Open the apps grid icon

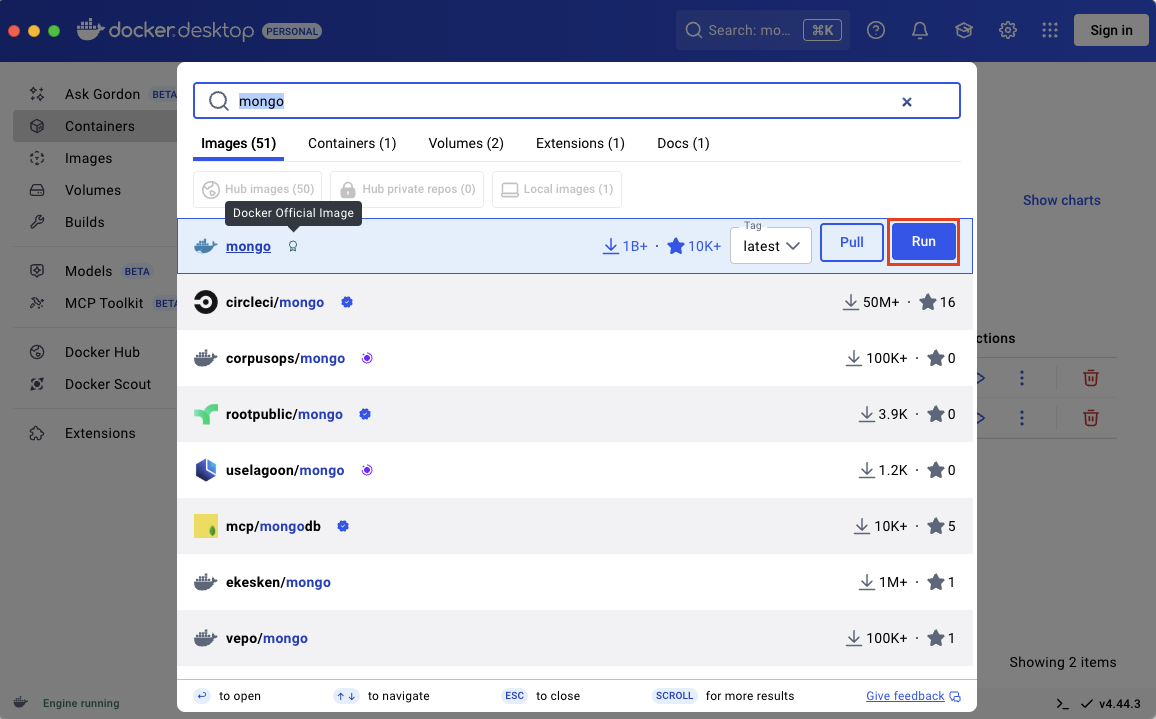(x=1050, y=30)
